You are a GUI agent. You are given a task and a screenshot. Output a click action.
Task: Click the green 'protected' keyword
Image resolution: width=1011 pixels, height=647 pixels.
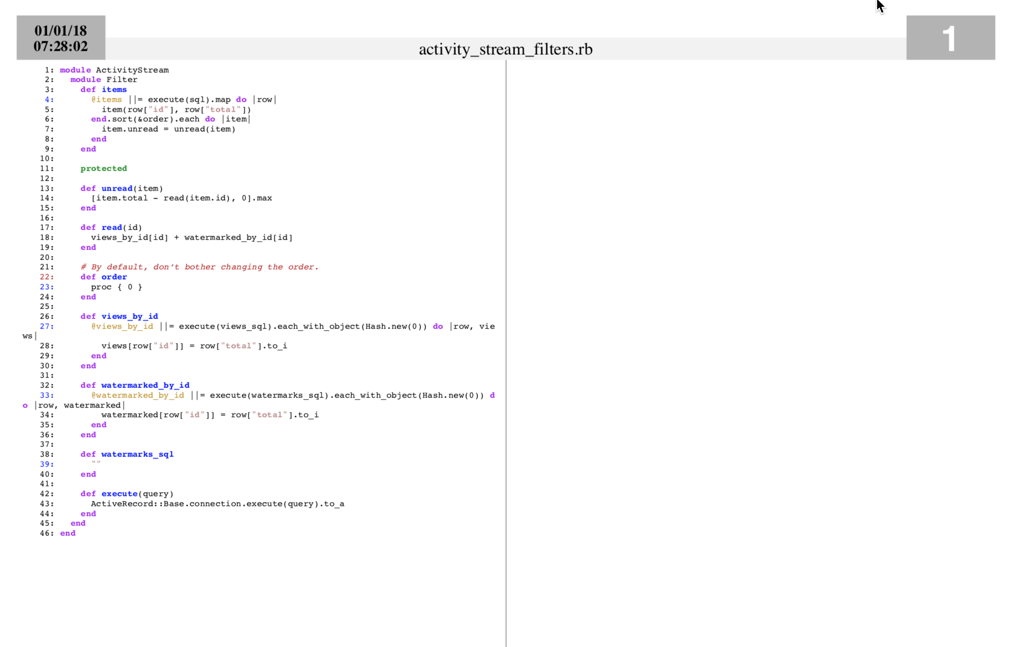tap(104, 169)
